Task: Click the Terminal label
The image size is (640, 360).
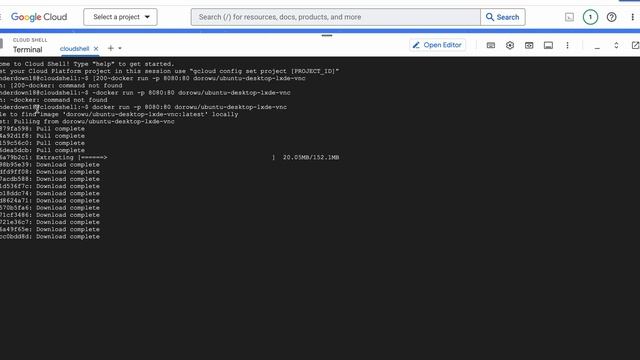Action: coord(27,50)
